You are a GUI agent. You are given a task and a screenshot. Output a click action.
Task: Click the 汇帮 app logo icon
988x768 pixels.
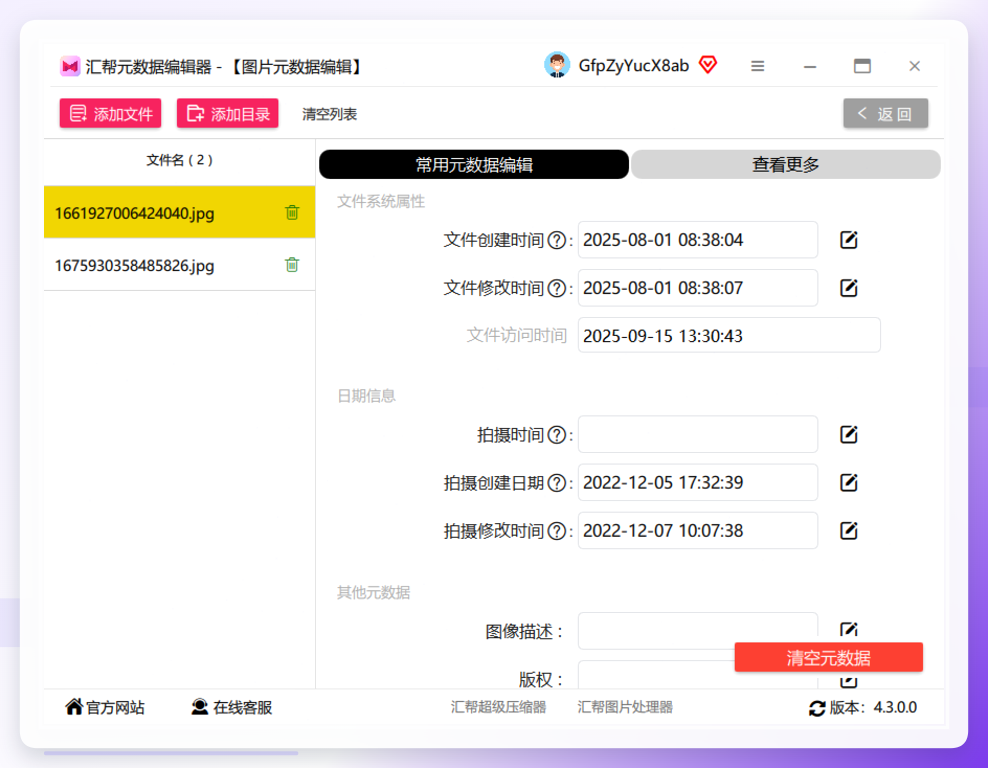(x=70, y=66)
